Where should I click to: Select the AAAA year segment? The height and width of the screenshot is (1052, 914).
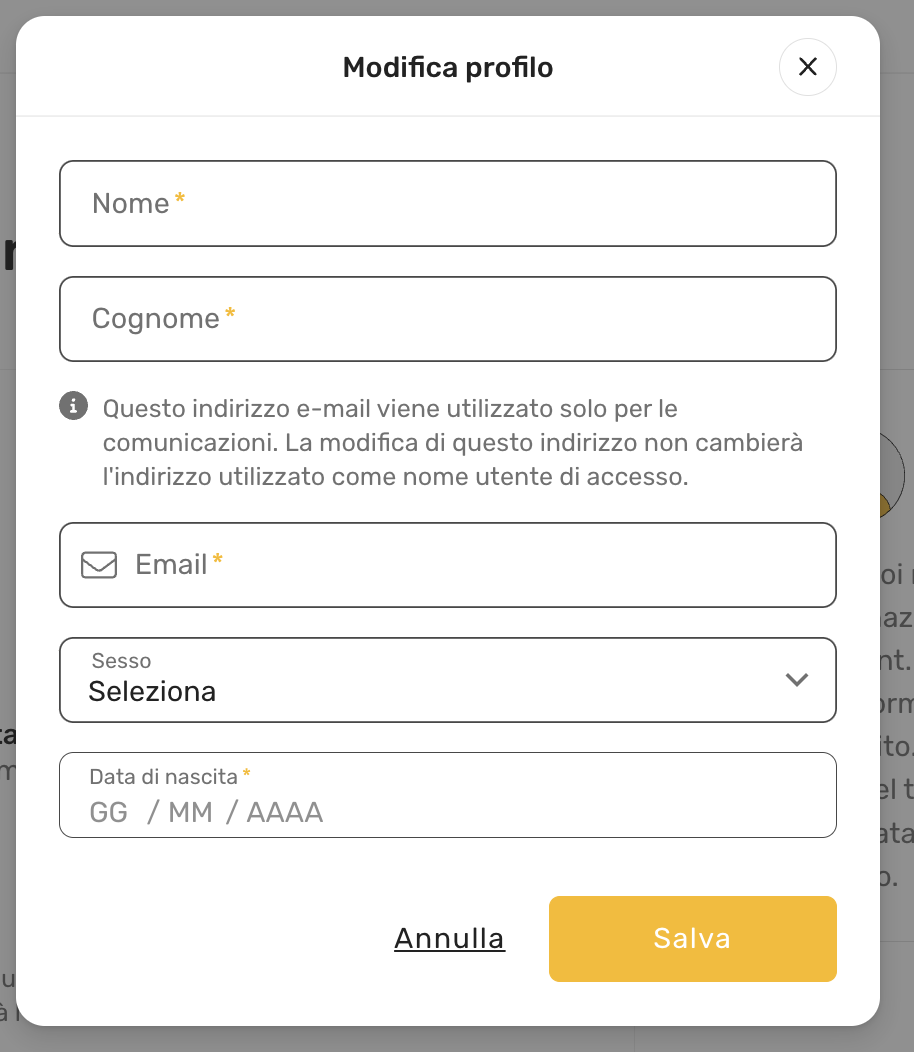[285, 812]
